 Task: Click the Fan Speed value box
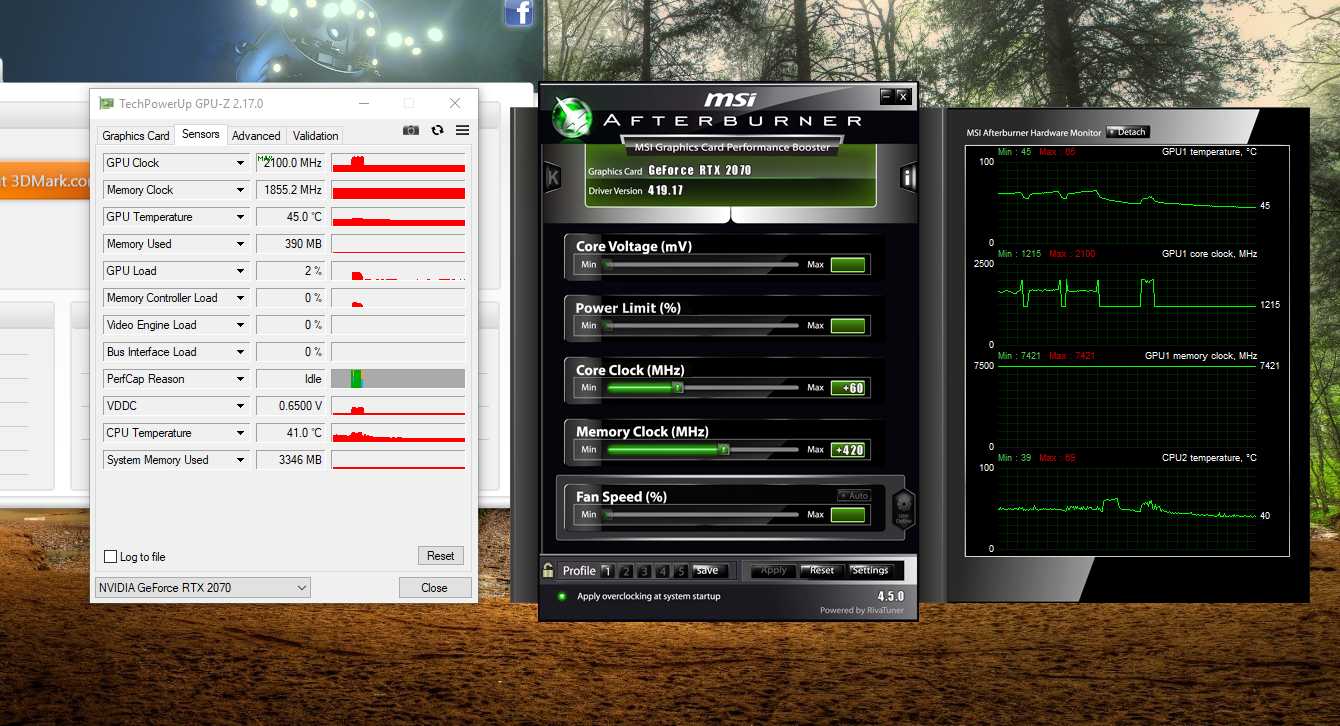coord(848,515)
